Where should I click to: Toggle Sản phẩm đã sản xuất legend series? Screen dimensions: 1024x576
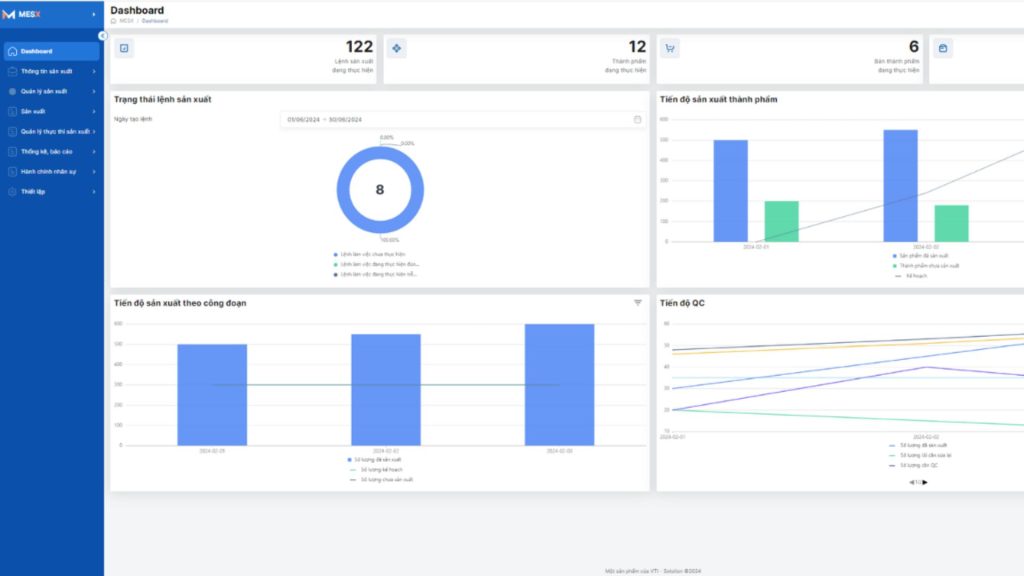point(920,256)
